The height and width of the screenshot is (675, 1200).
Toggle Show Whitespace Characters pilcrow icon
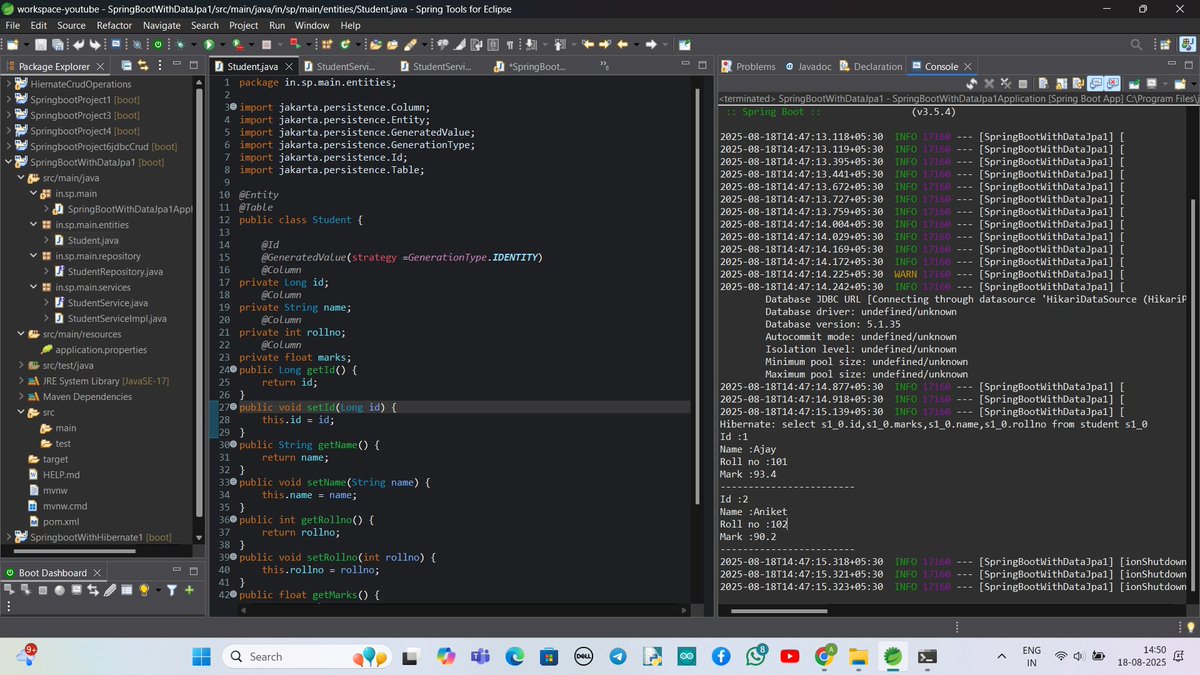click(x=510, y=44)
